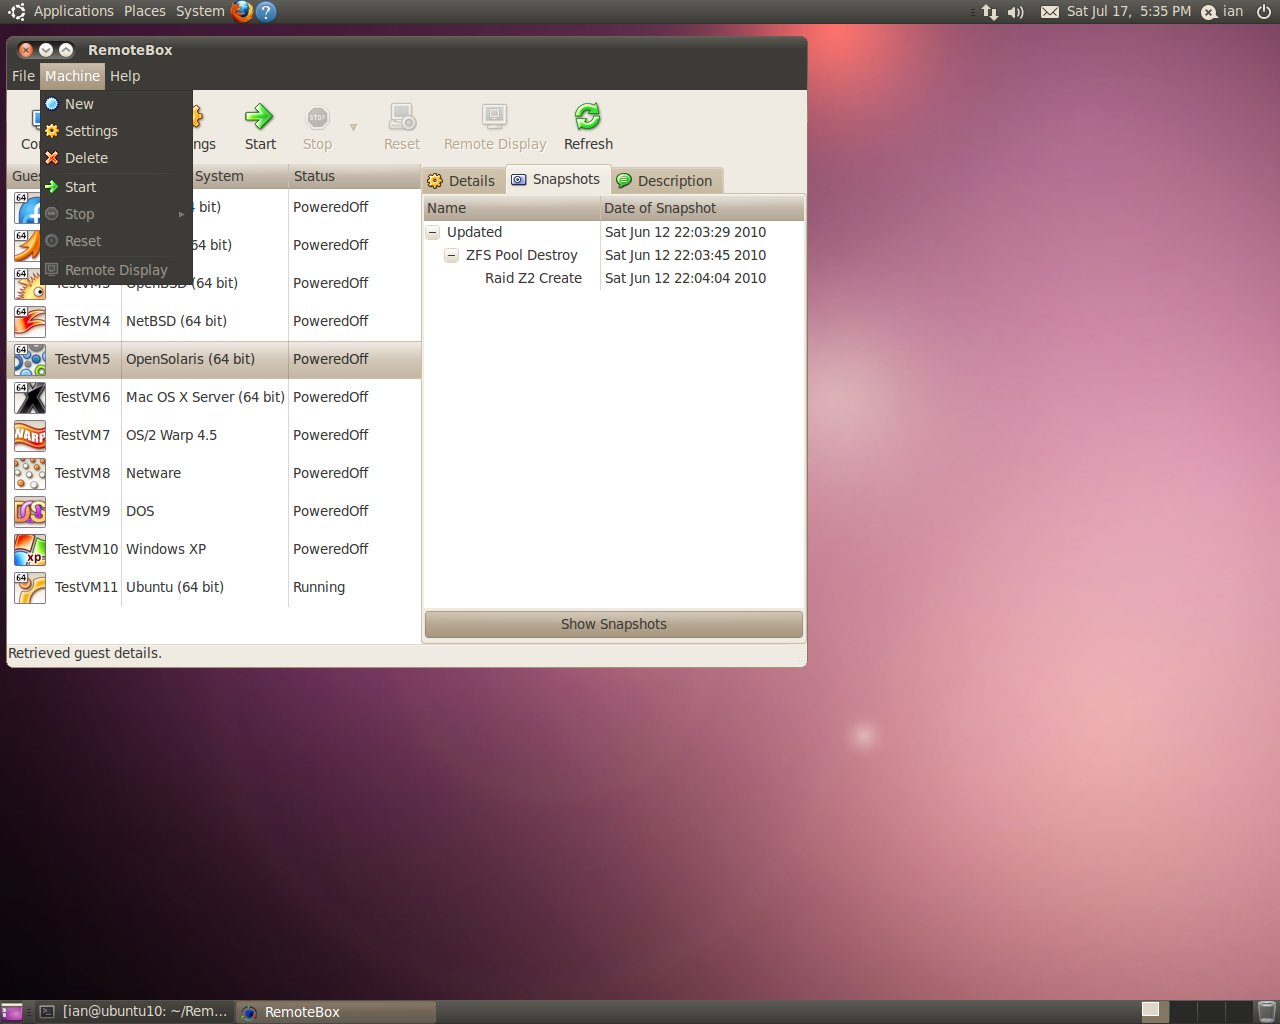Select the TestVM6 guest name
Image resolution: width=1280 pixels, height=1024 pixels.
tap(82, 397)
